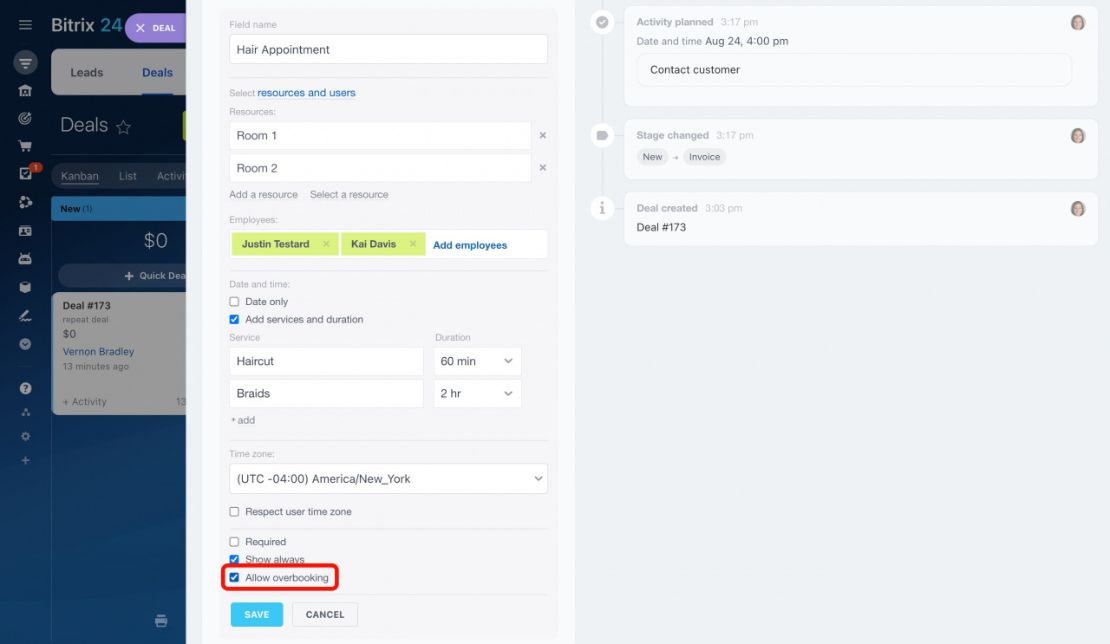Image resolution: width=1110 pixels, height=644 pixels.
Task: Remove Kai Davis from employees
Action: click(x=413, y=243)
